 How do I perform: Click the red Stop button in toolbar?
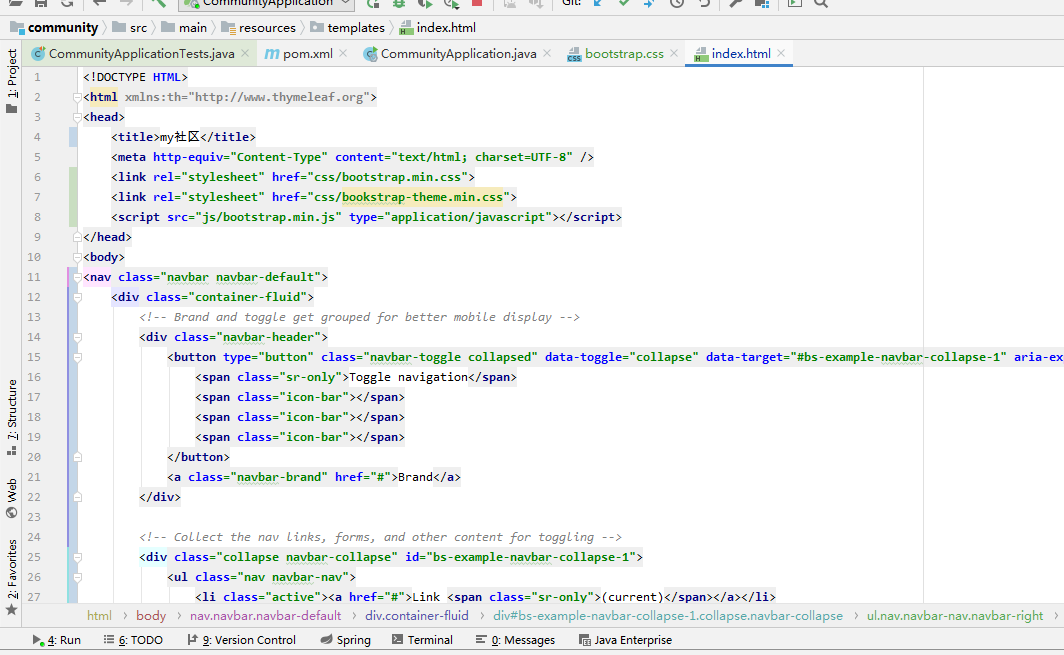point(477,3)
